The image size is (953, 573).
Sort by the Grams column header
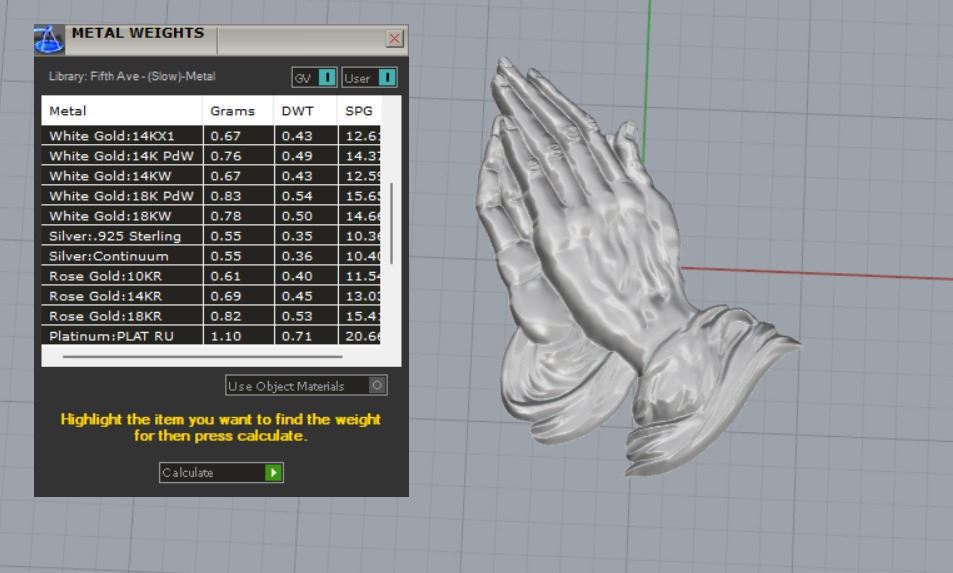pyautogui.click(x=238, y=111)
